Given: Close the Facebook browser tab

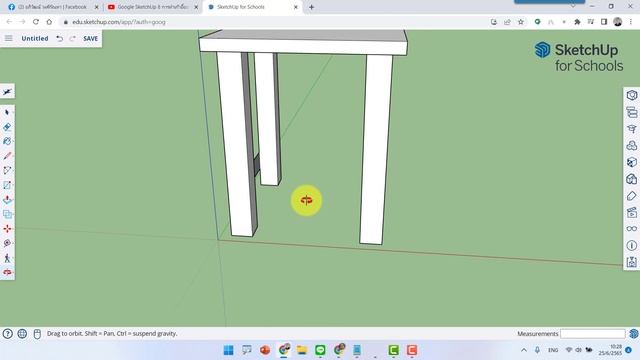Looking at the screenshot, I should pos(97,7).
